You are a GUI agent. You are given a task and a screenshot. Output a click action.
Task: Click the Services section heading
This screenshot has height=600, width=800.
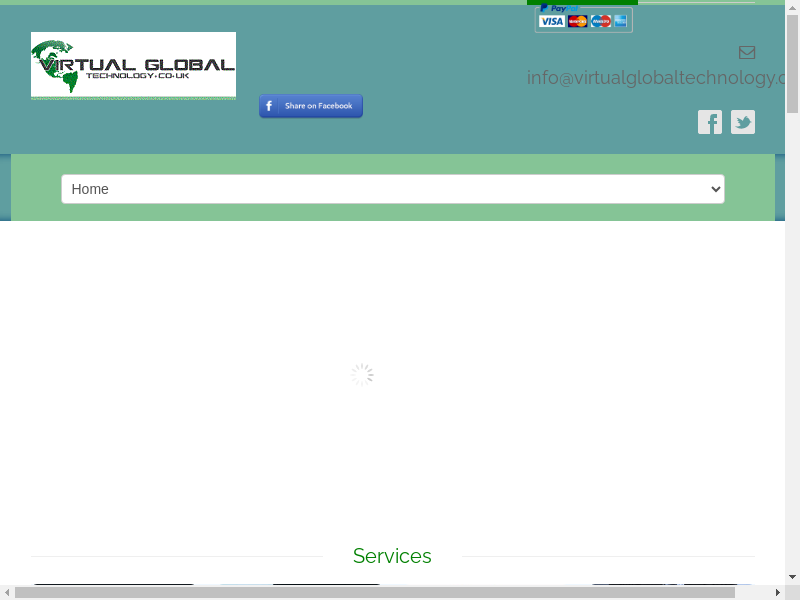[x=392, y=556]
